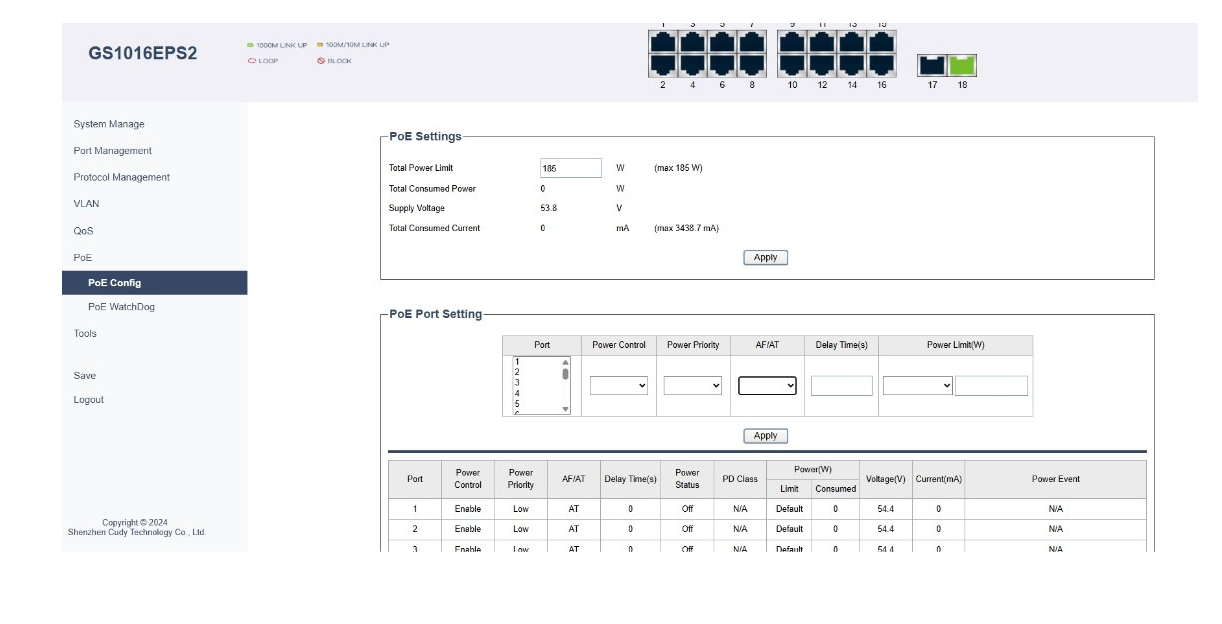Select the port 3 jack icon
The width and height of the screenshot is (1222, 624).
click(x=693, y=42)
